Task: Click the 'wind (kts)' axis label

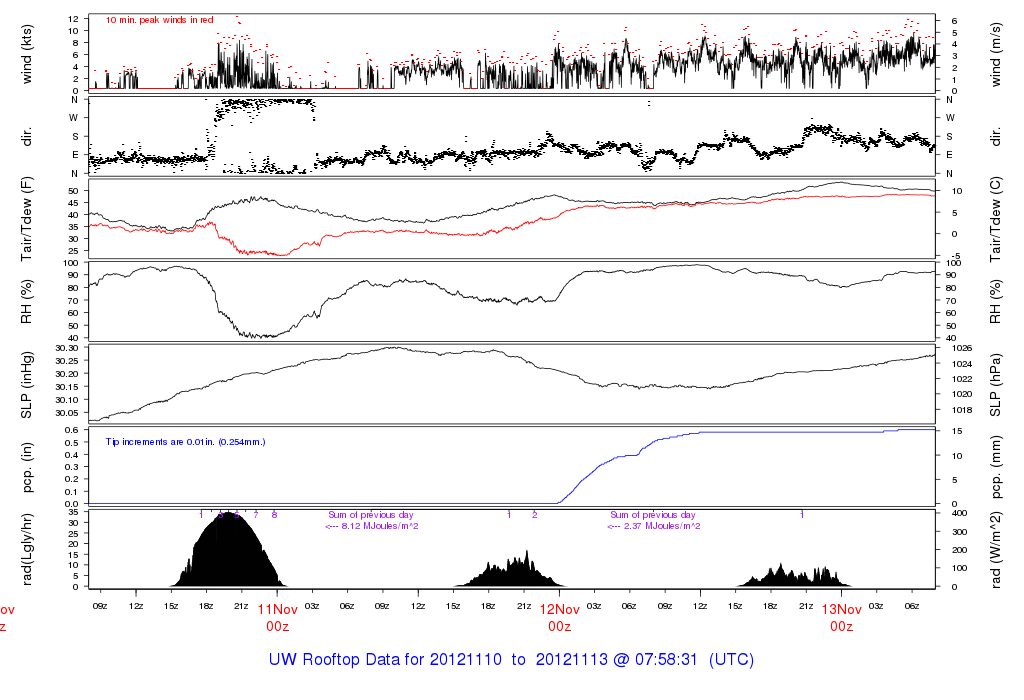Action: (x=27, y=54)
